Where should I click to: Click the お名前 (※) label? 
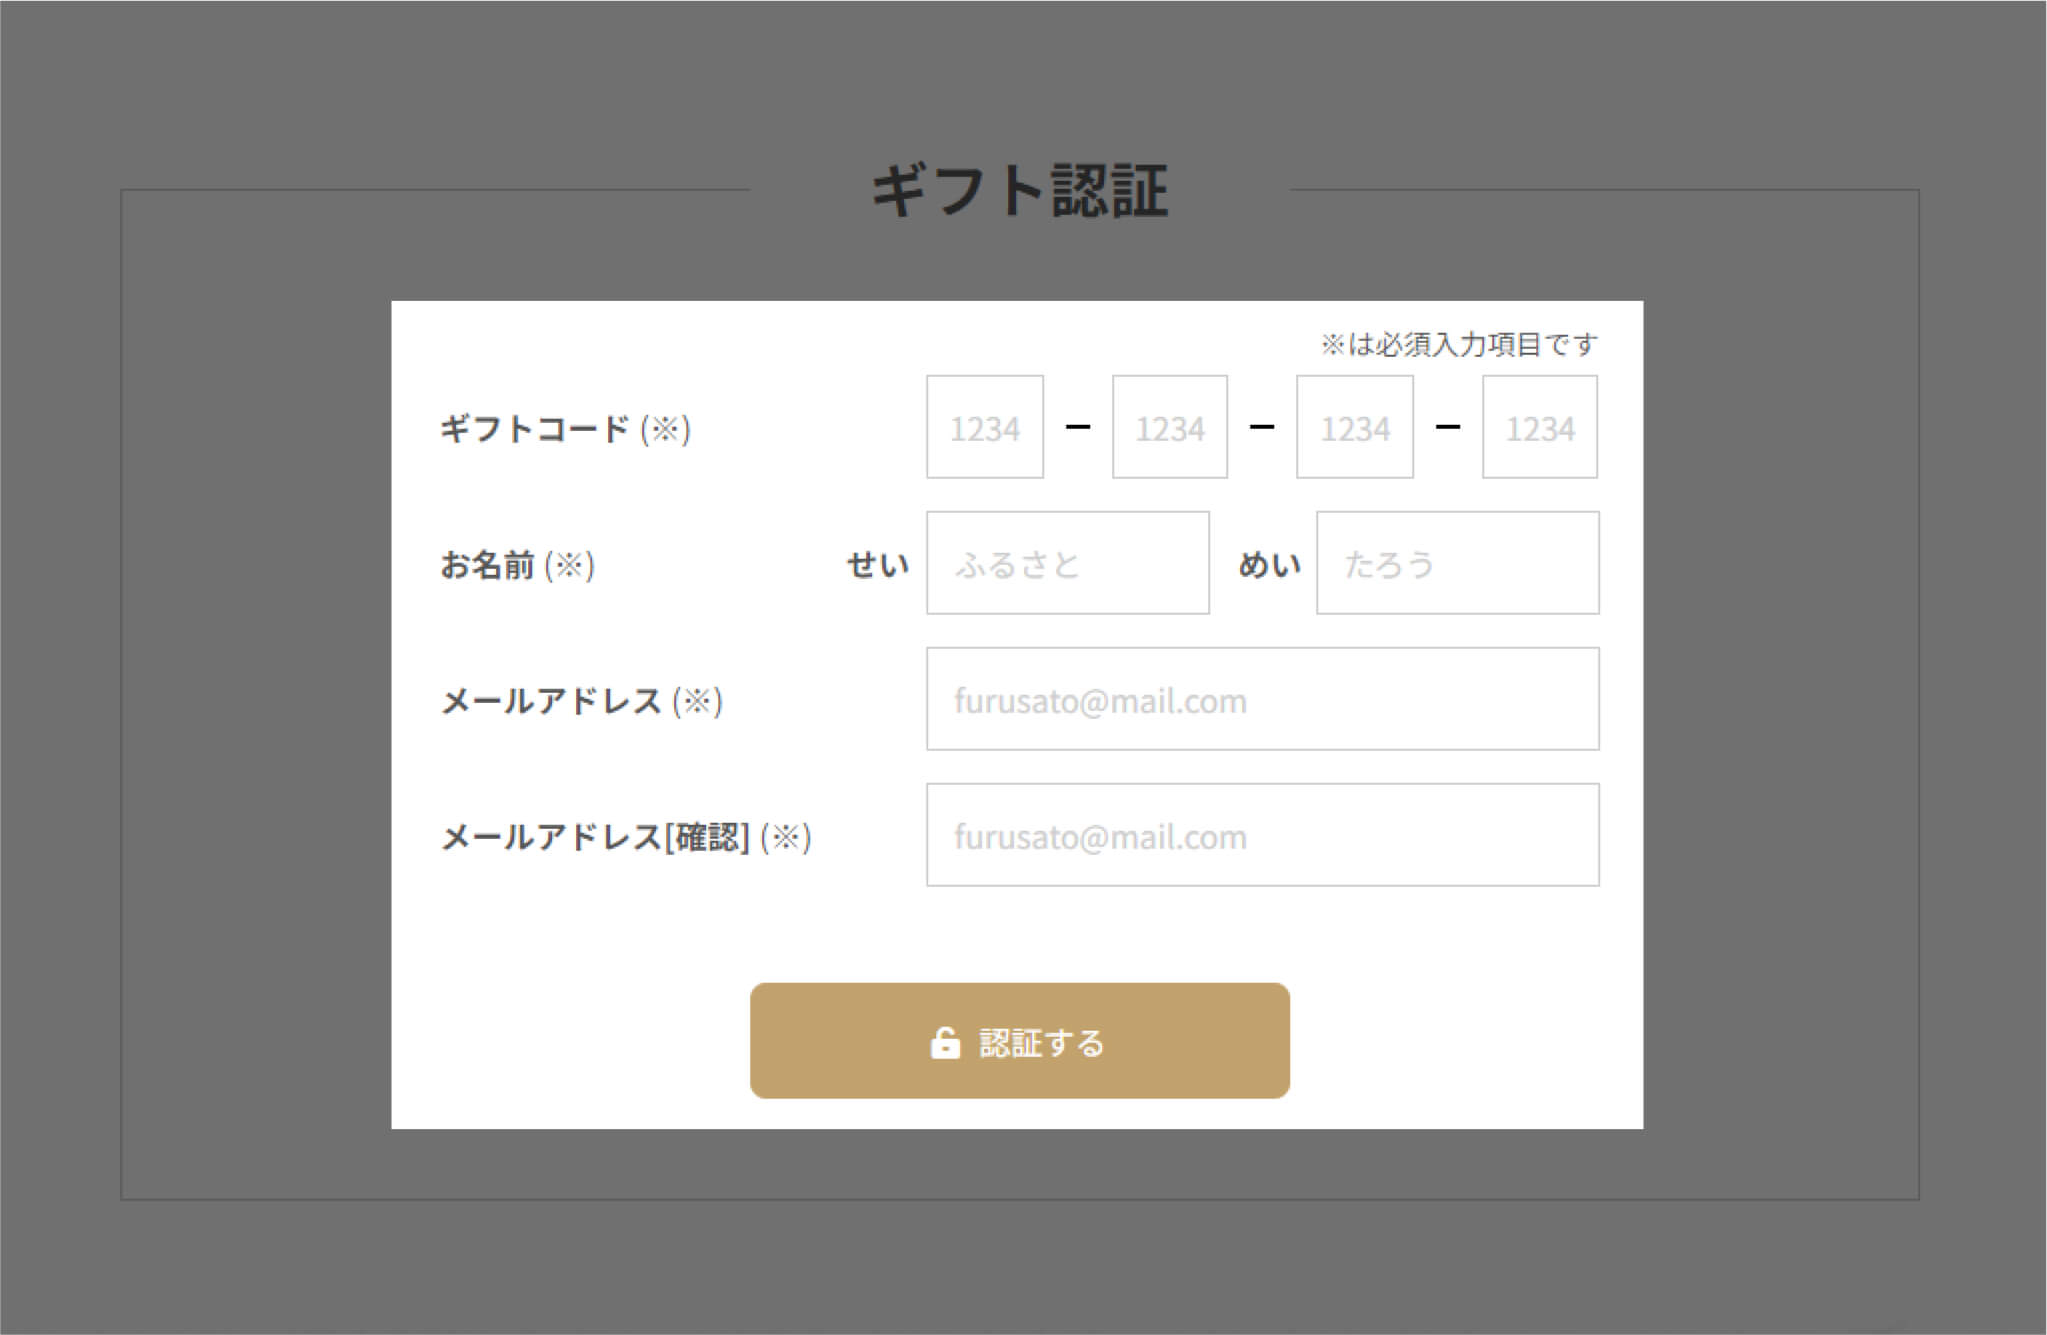517,565
